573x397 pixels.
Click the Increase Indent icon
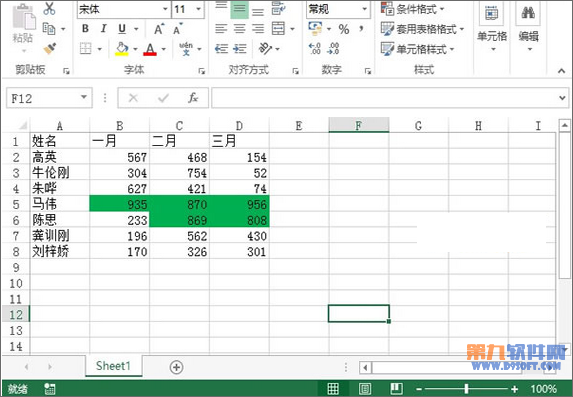240,48
